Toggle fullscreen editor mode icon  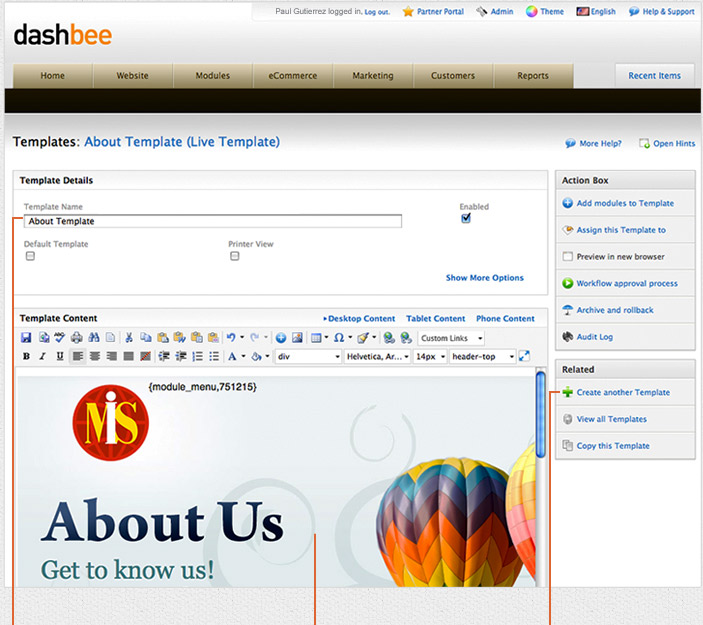(524, 356)
